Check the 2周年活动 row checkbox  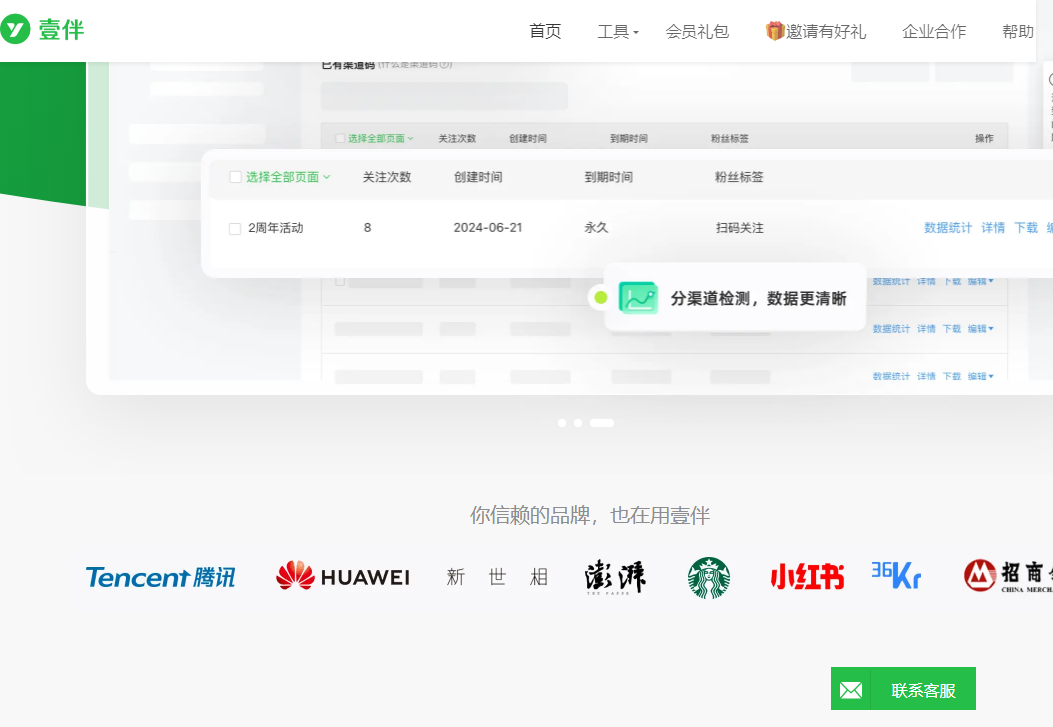[x=235, y=229]
